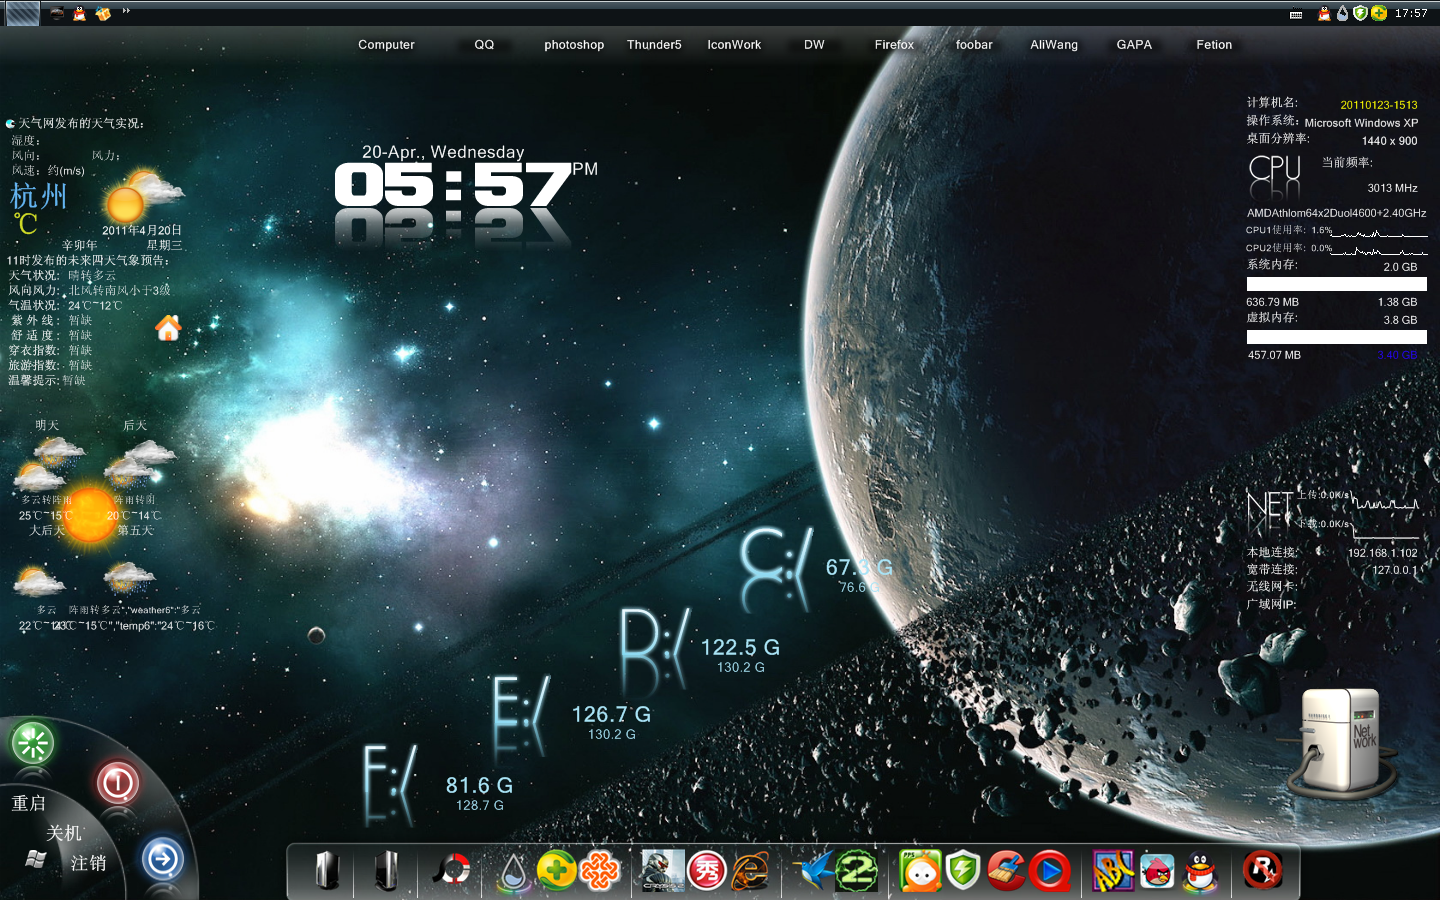The height and width of the screenshot is (900, 1440).
Task: Click the green shield tray icon
Action: (1360, 13)
